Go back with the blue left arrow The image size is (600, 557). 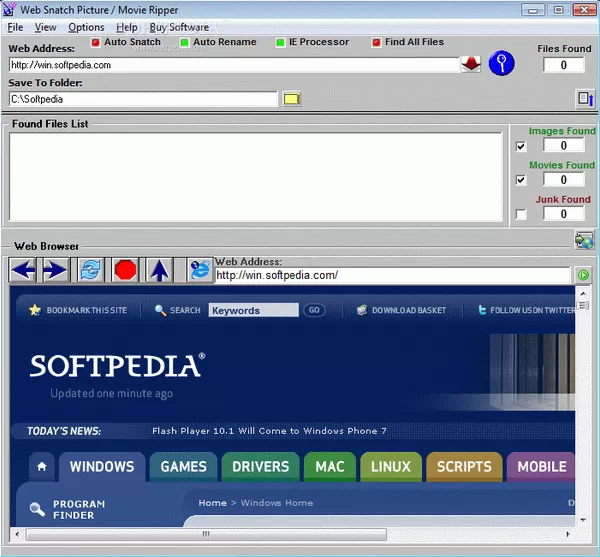(x=23, y=270)
